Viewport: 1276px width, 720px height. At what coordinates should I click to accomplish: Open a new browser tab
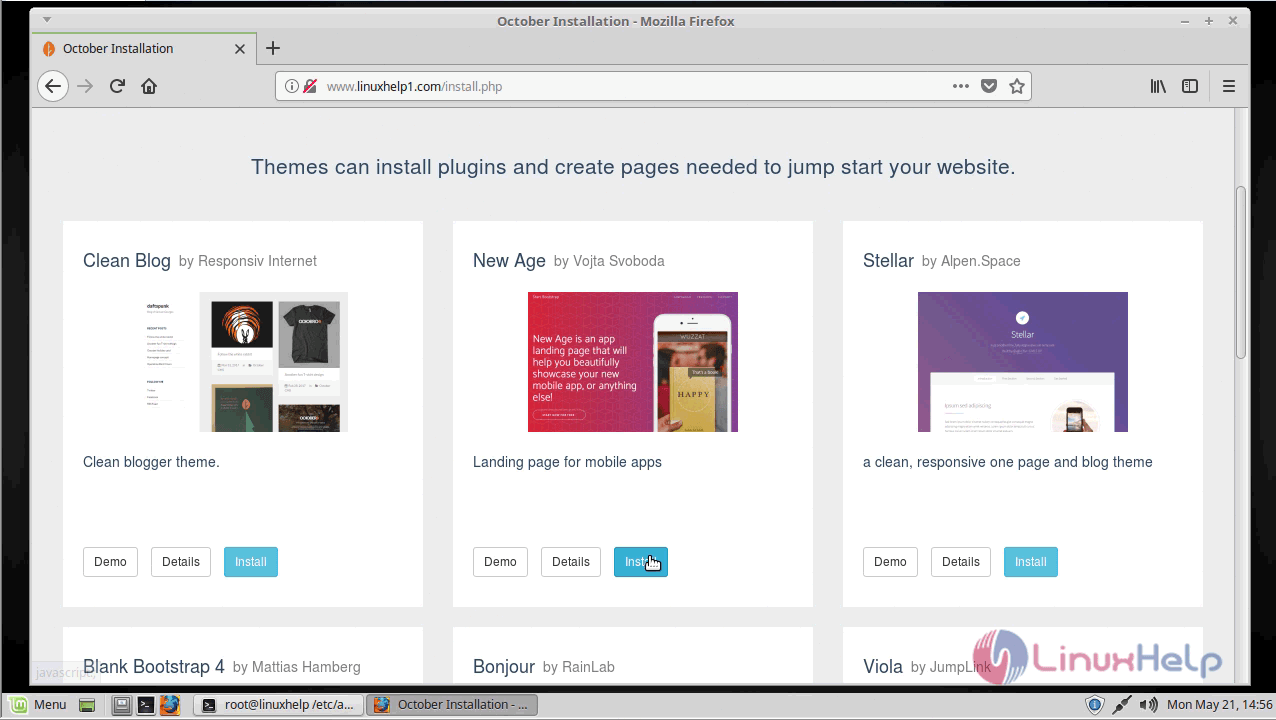click(273, 48)
